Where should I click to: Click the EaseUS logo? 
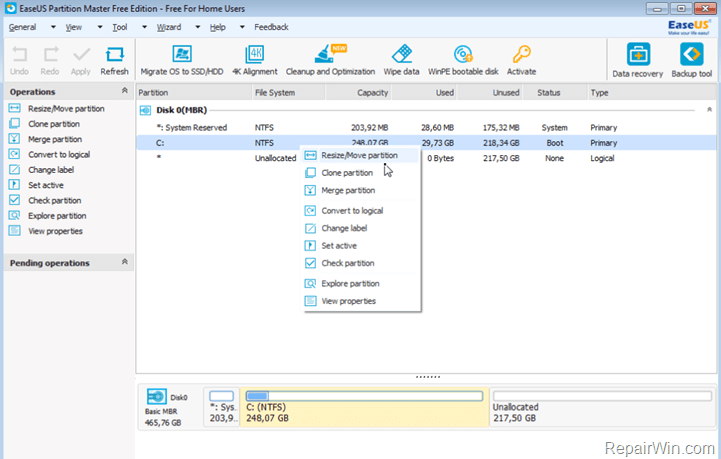click(689, 27)
